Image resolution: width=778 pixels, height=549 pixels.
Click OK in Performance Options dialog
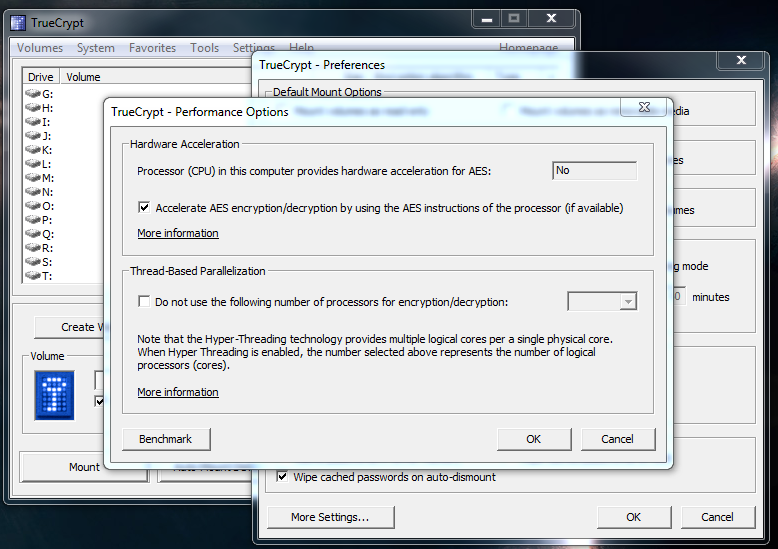534,439
